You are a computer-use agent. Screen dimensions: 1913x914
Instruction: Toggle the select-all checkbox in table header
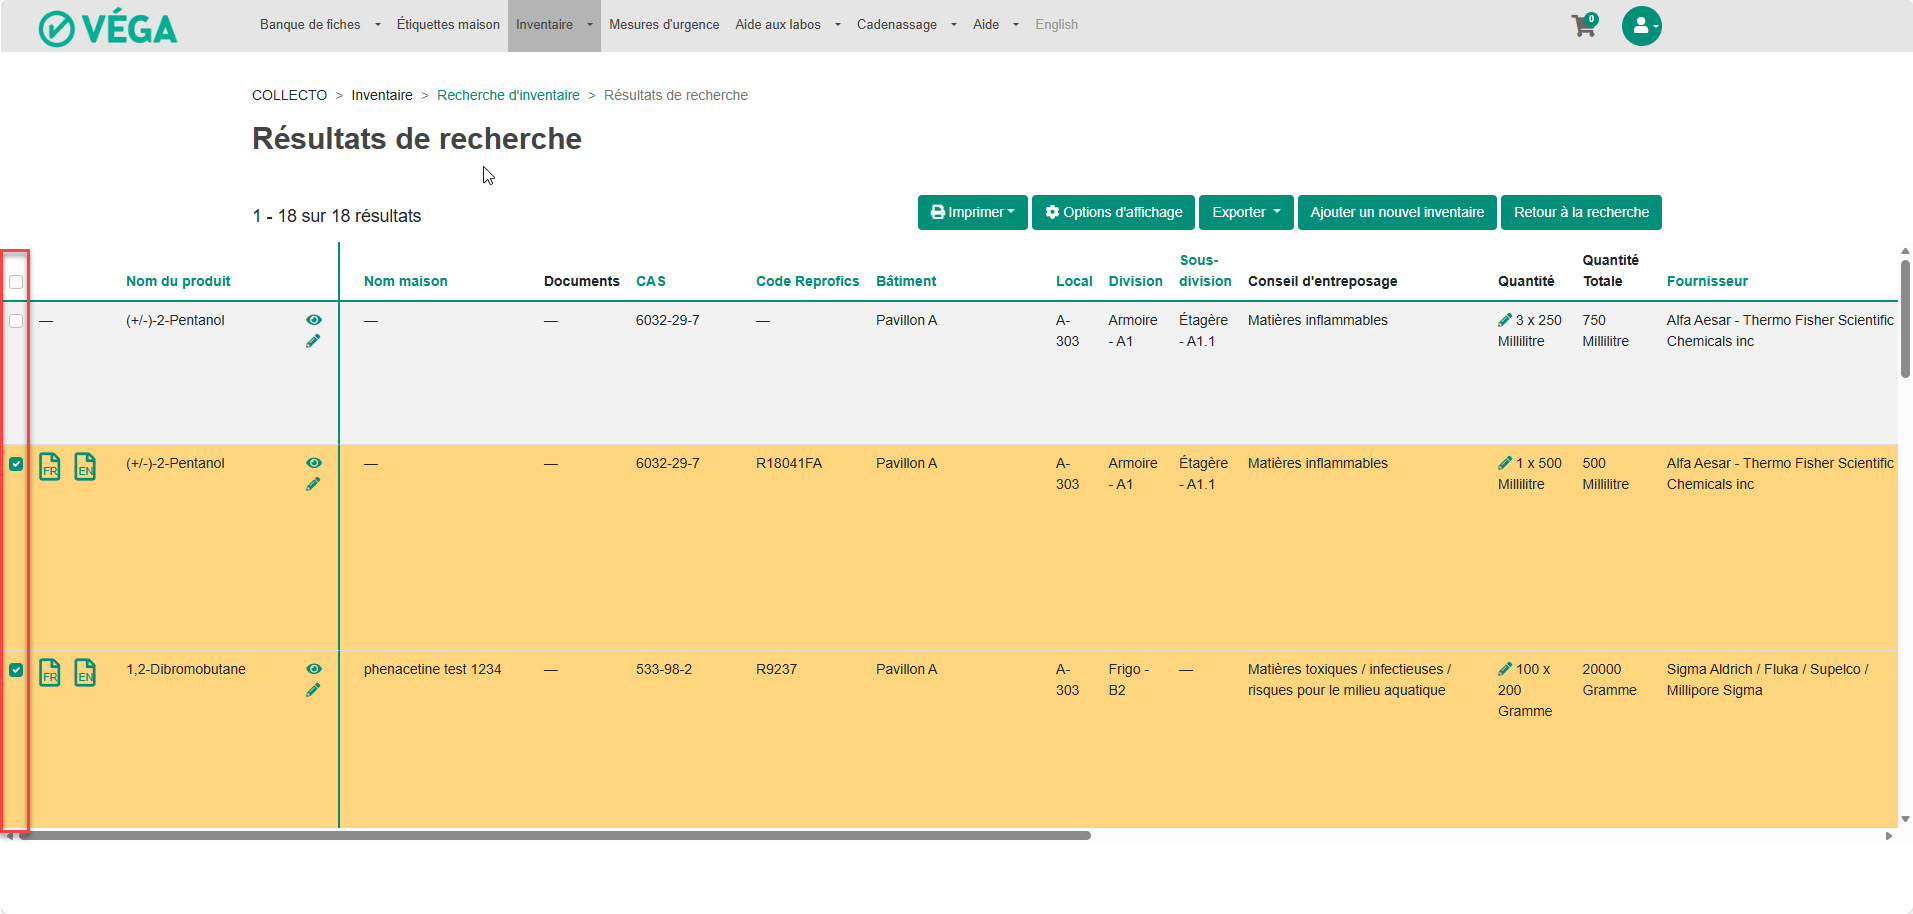click(x=16, y=282)
